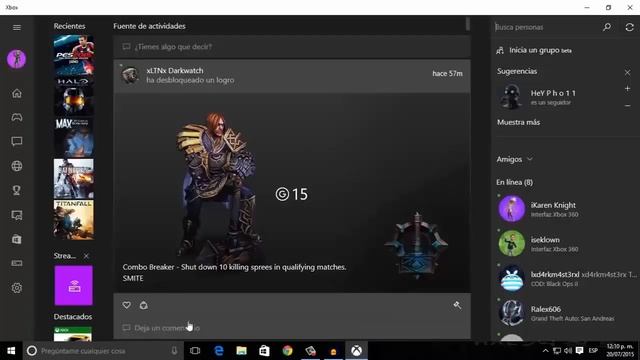
Task: Launch Microsoft Edge from taskbar
Action: point(219,351)
